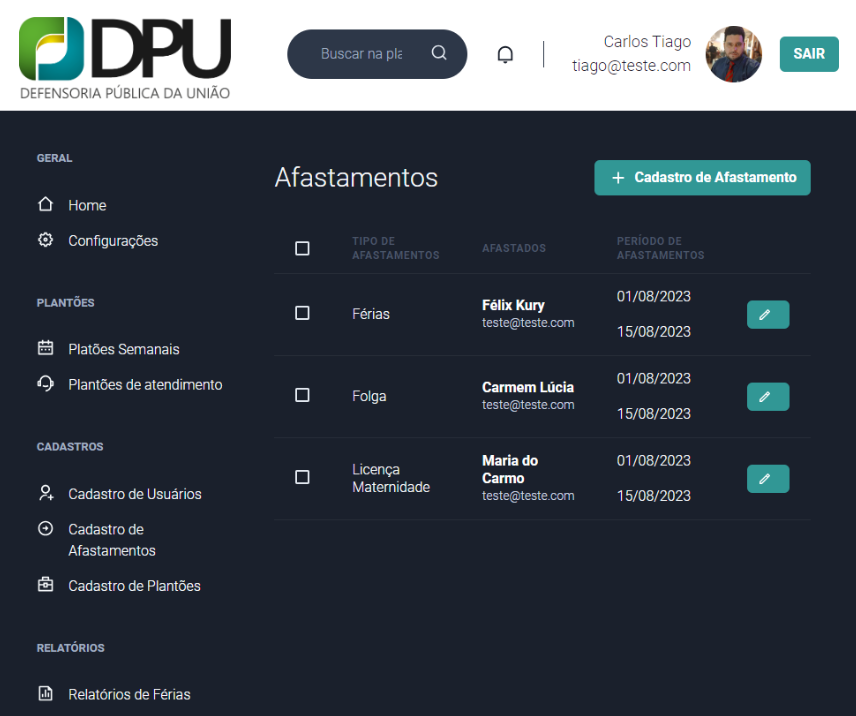The width and height of the screenshot is (856, 716).
Task: Click the notification bell icon
Action: point(505,54)
